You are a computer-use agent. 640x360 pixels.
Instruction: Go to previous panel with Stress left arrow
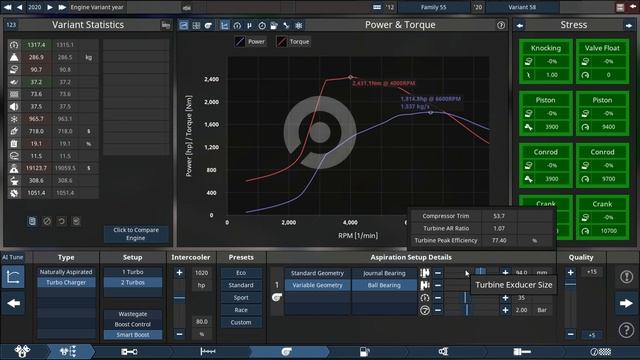[x=520, y=25]
